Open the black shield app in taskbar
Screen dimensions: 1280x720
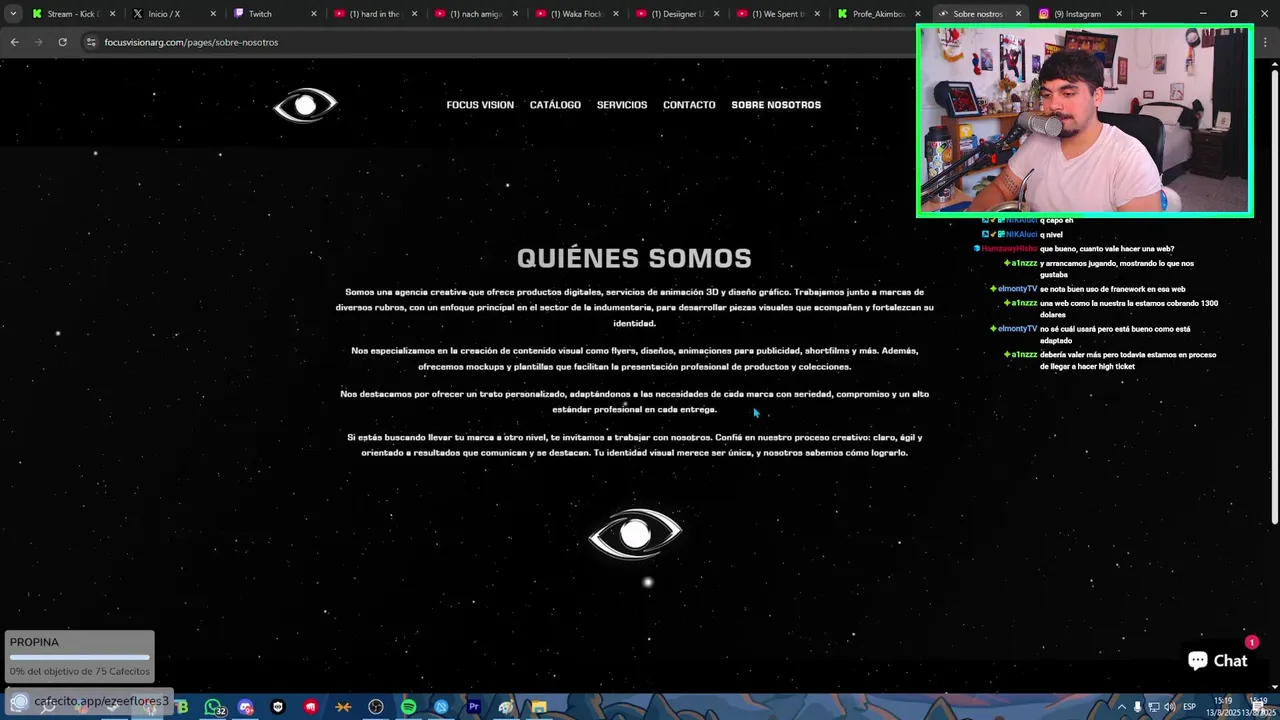tap(278, 707)
